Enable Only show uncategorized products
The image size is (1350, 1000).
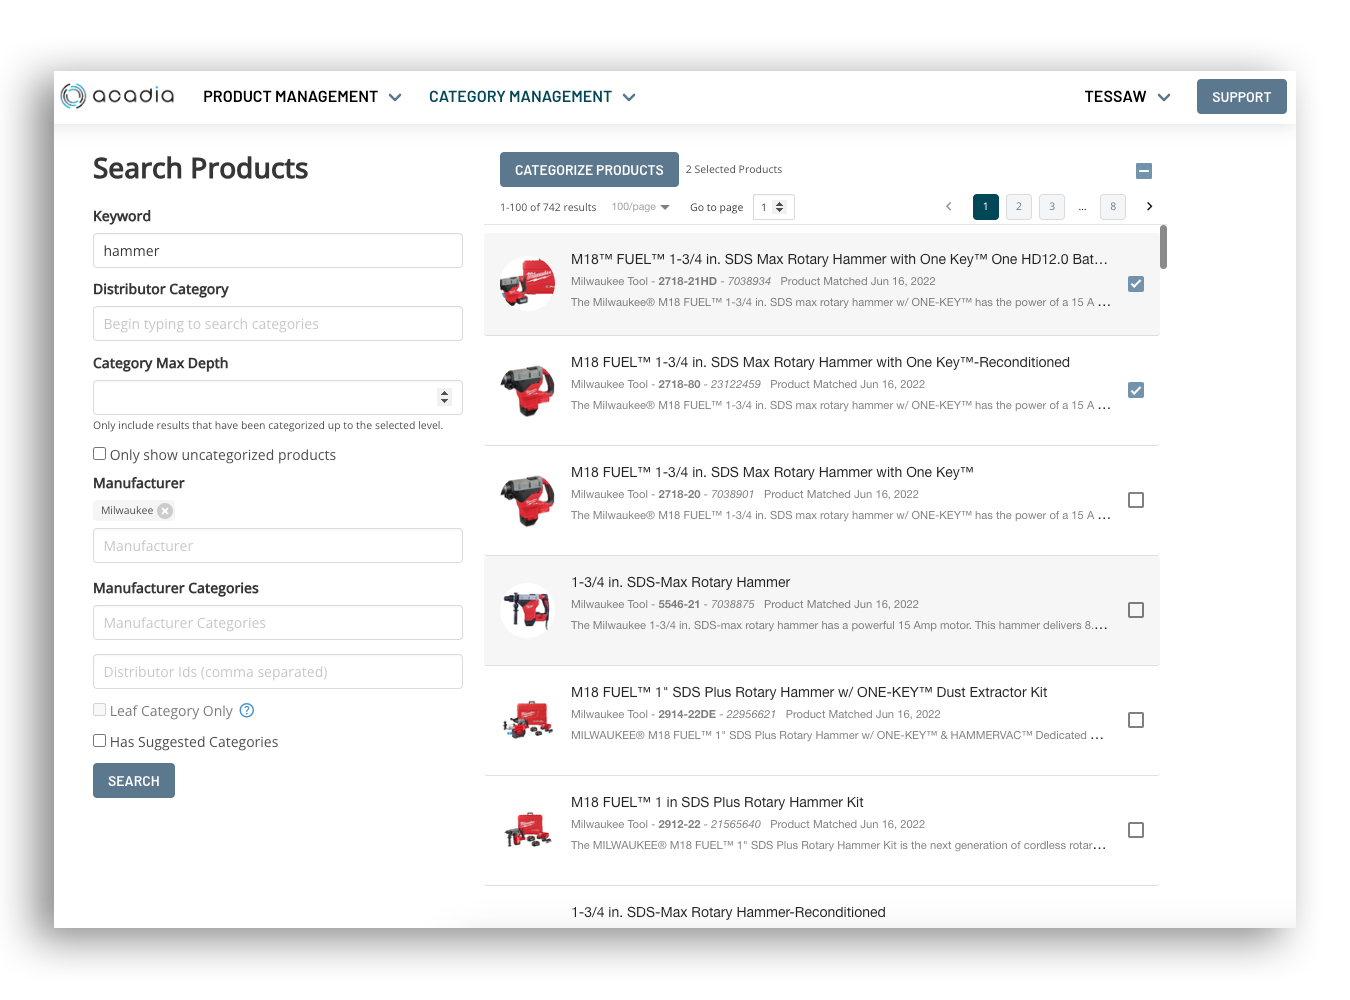100,454
